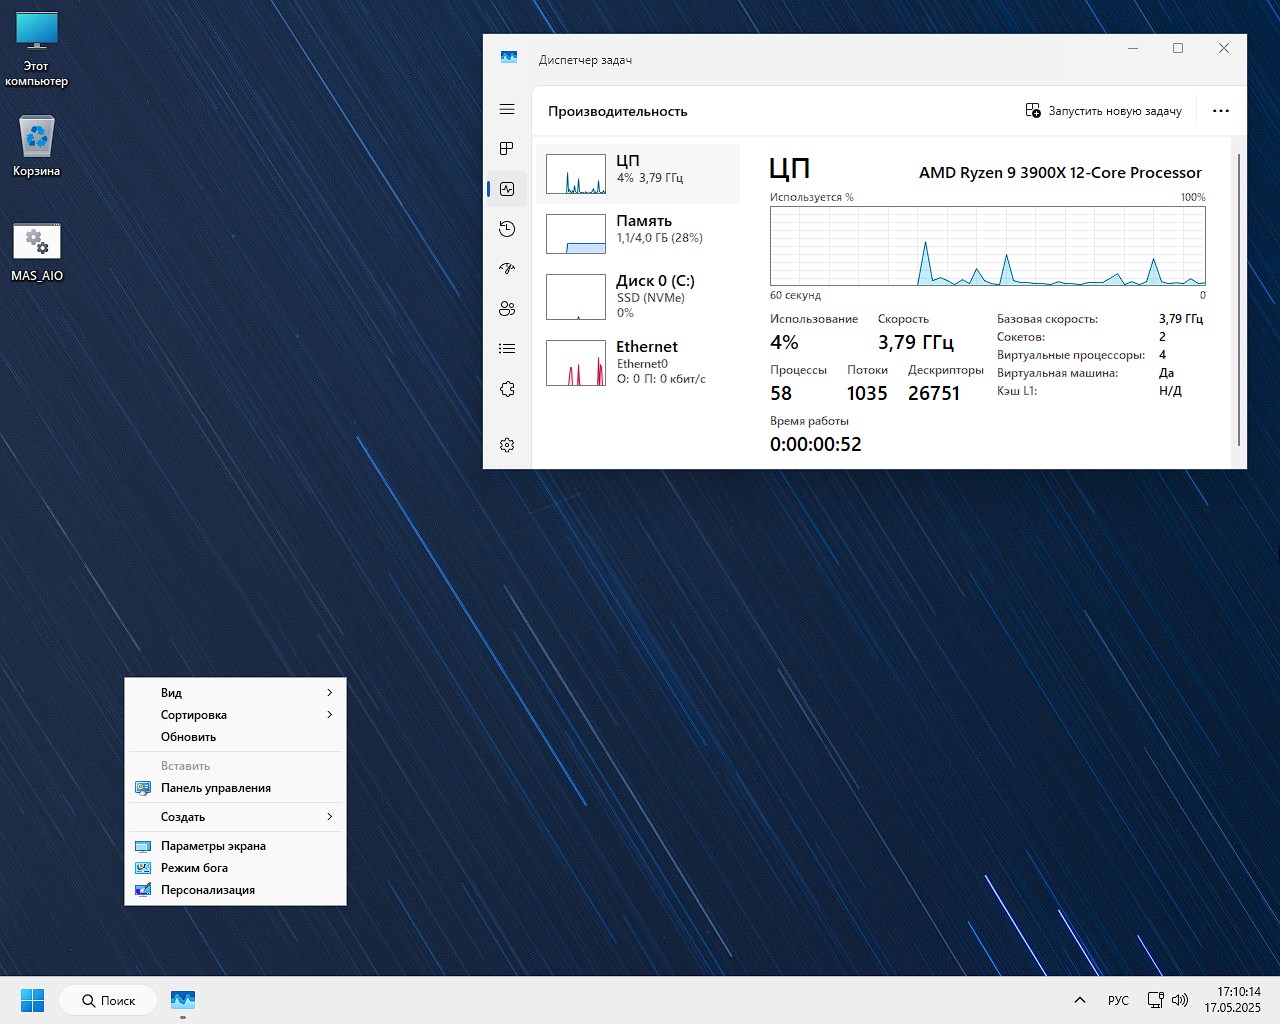Click the network icon in system tray

point(1155,1000)
